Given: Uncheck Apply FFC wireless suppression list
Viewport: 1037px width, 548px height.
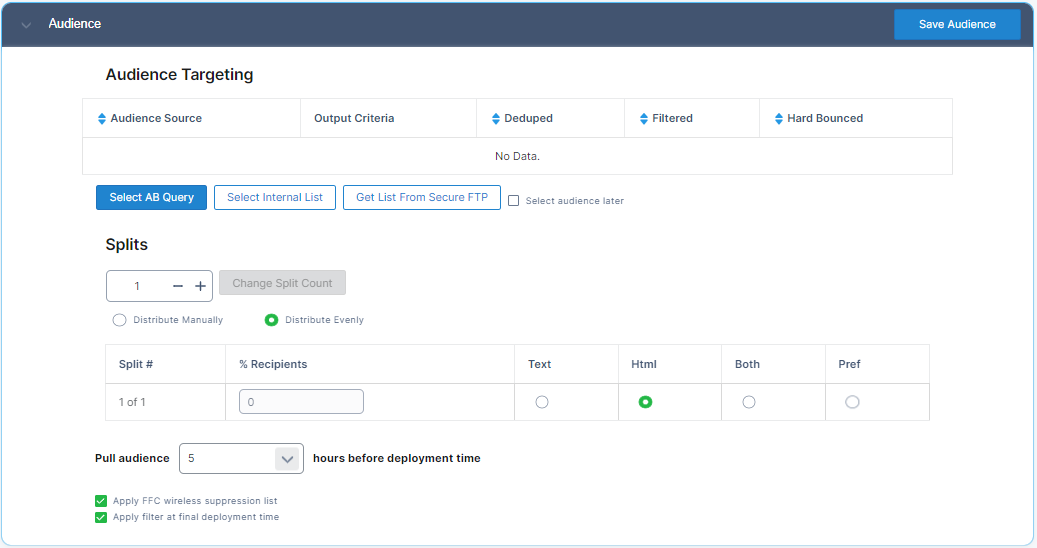Looking at the screenshot, I should tap(100, 501).
